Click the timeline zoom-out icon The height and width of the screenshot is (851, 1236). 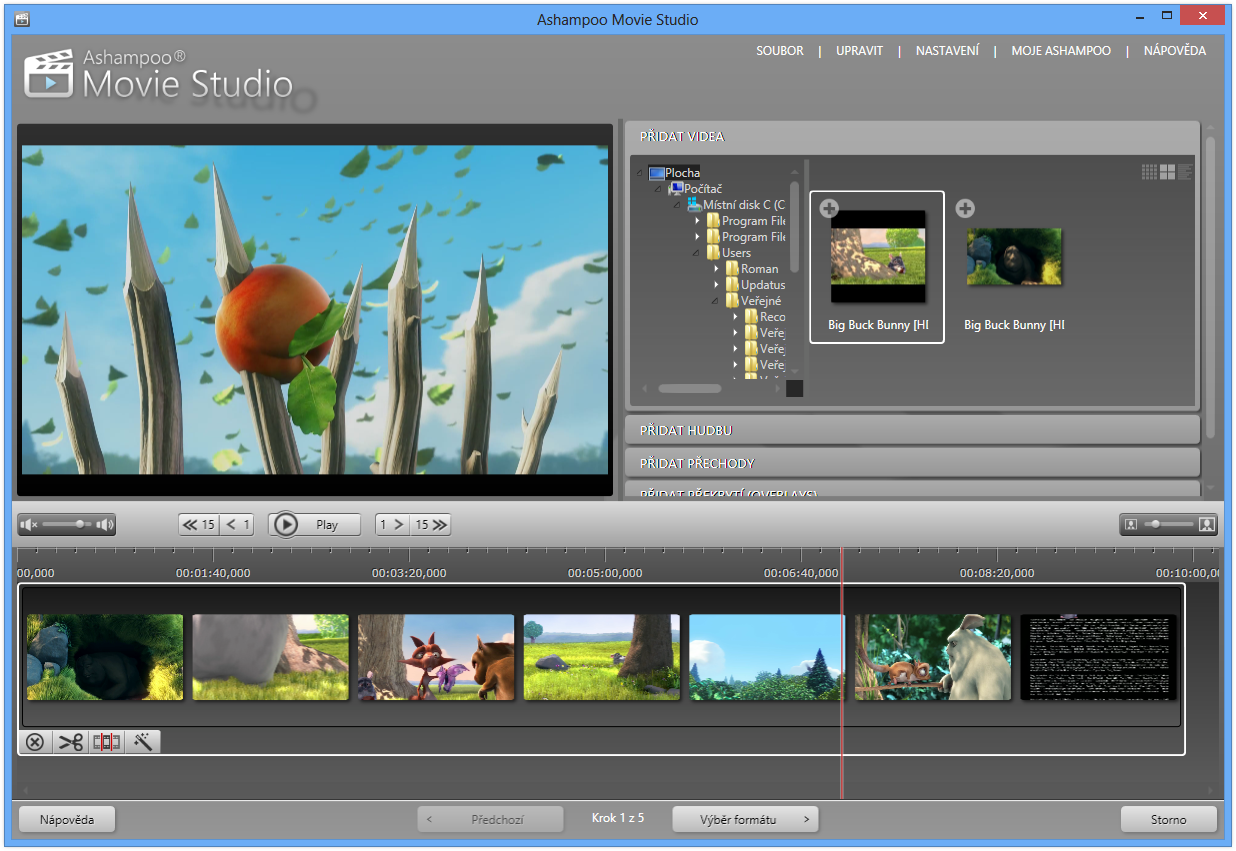(1131, 524)
